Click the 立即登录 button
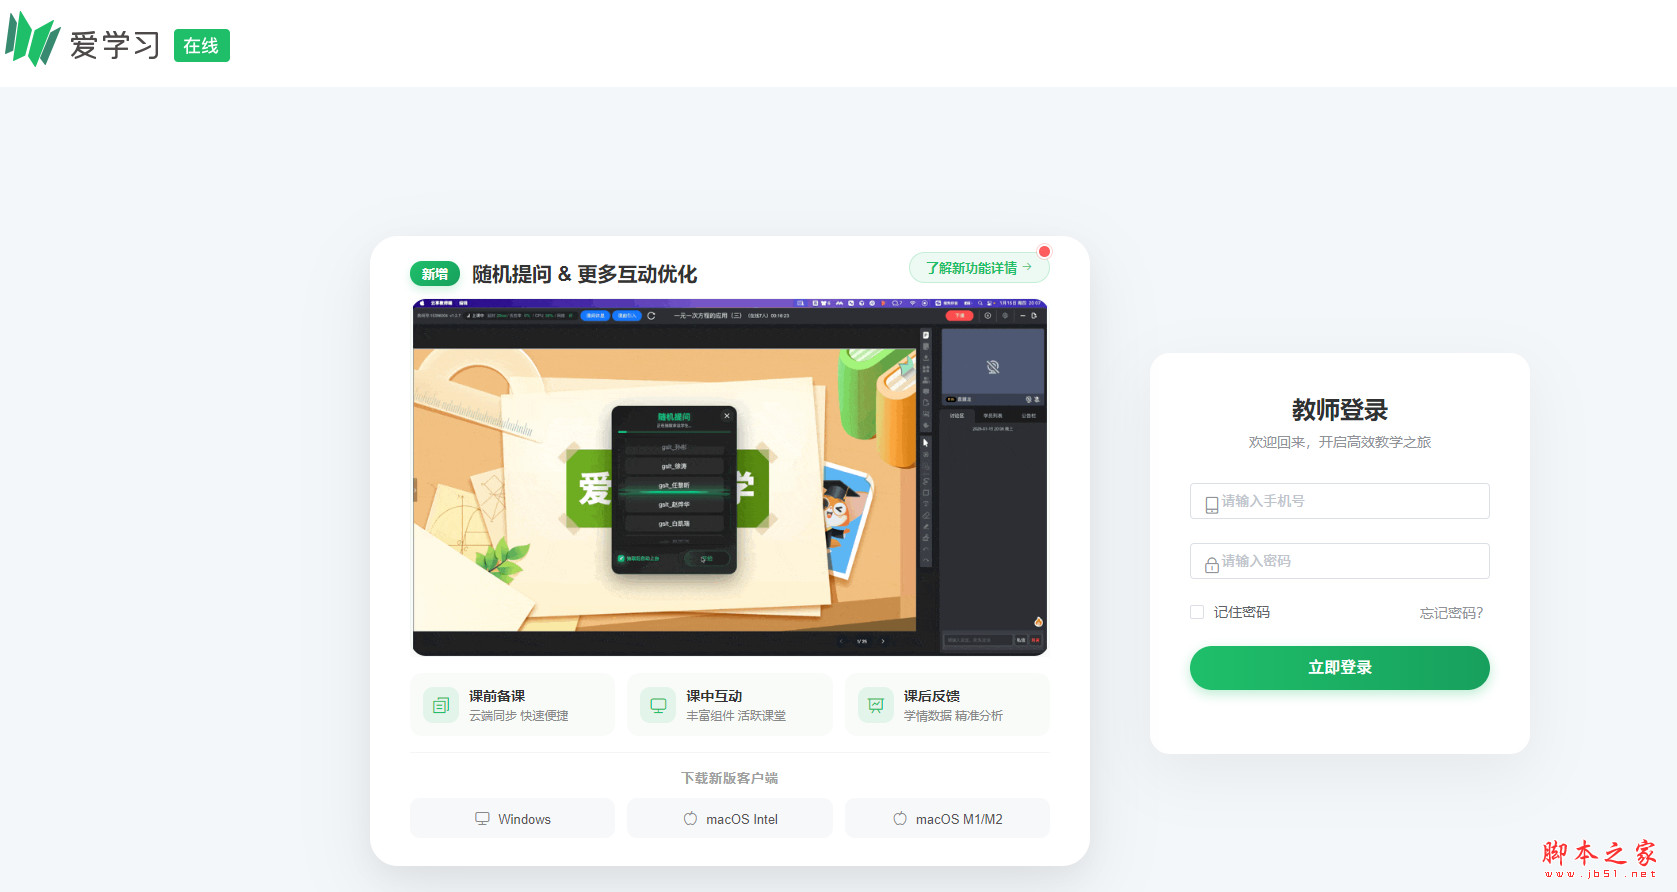1677x892 pixels. [x=1340, y=668]
